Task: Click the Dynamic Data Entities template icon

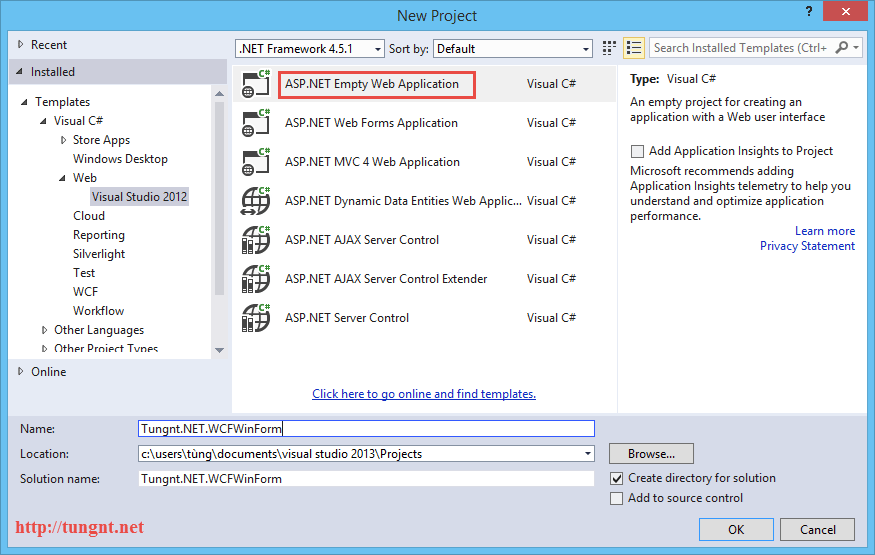Action: (256, 201)
